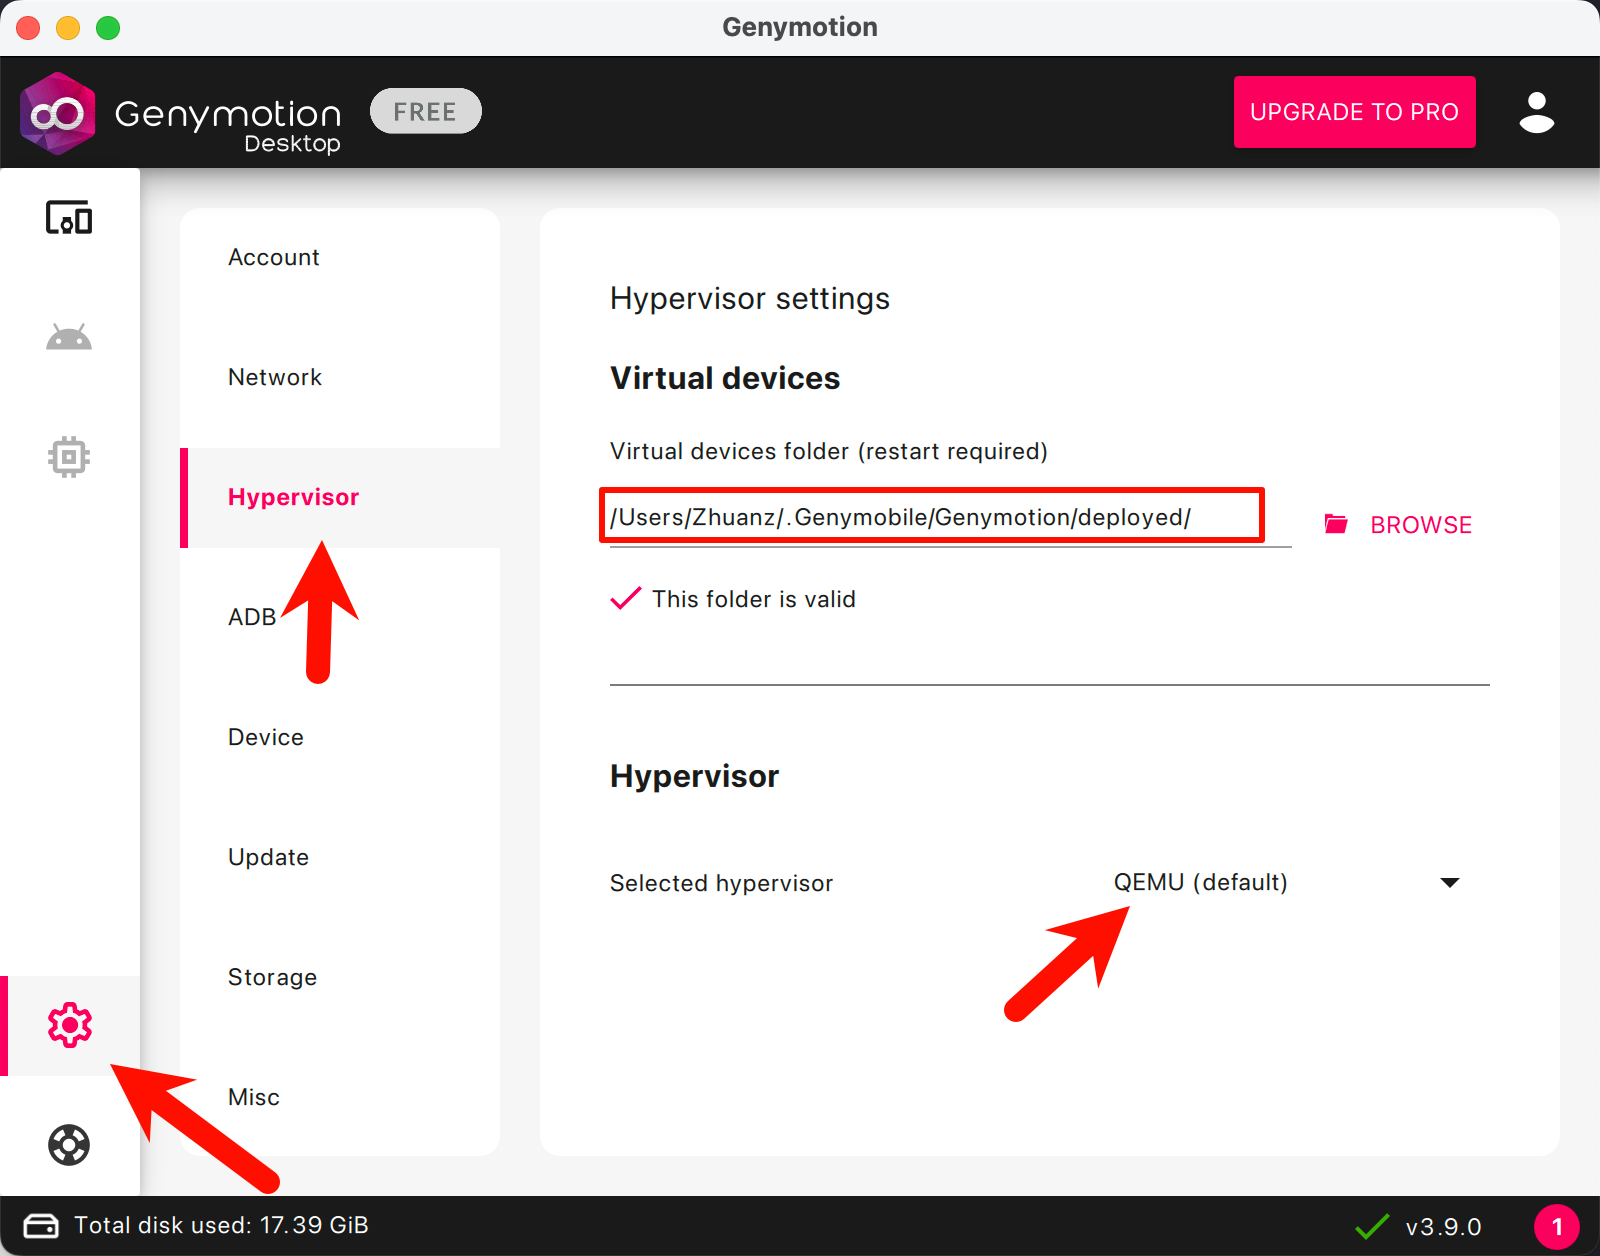Open the user account profile icon
The image size is (1600, 1256).
(1536, 112)
